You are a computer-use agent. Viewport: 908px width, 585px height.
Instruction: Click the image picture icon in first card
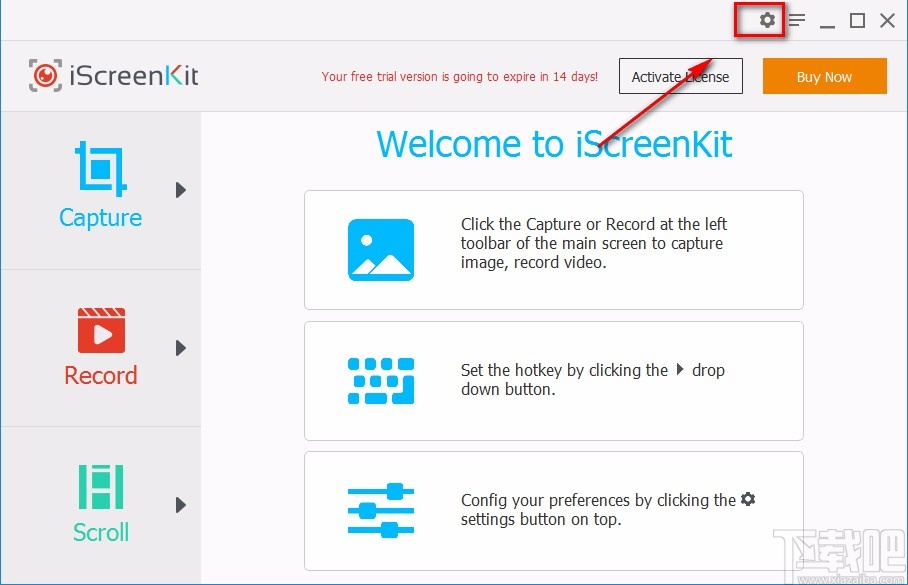click(x=381, y=250)
